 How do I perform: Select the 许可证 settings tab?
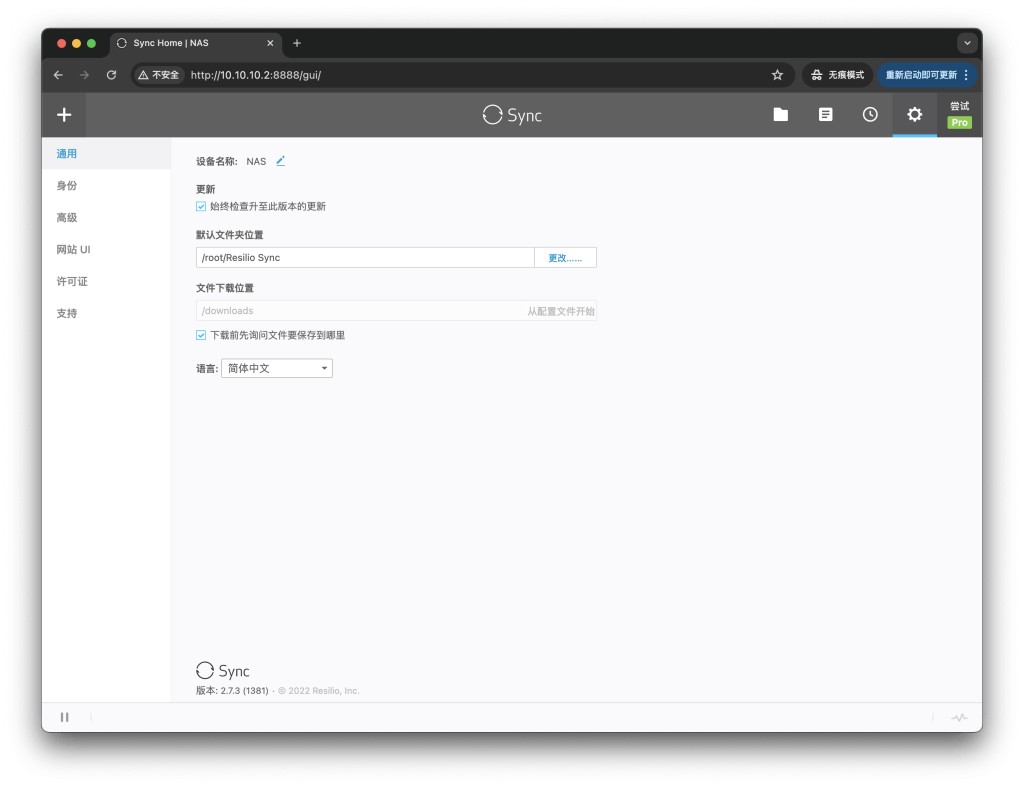pos(106,281)
